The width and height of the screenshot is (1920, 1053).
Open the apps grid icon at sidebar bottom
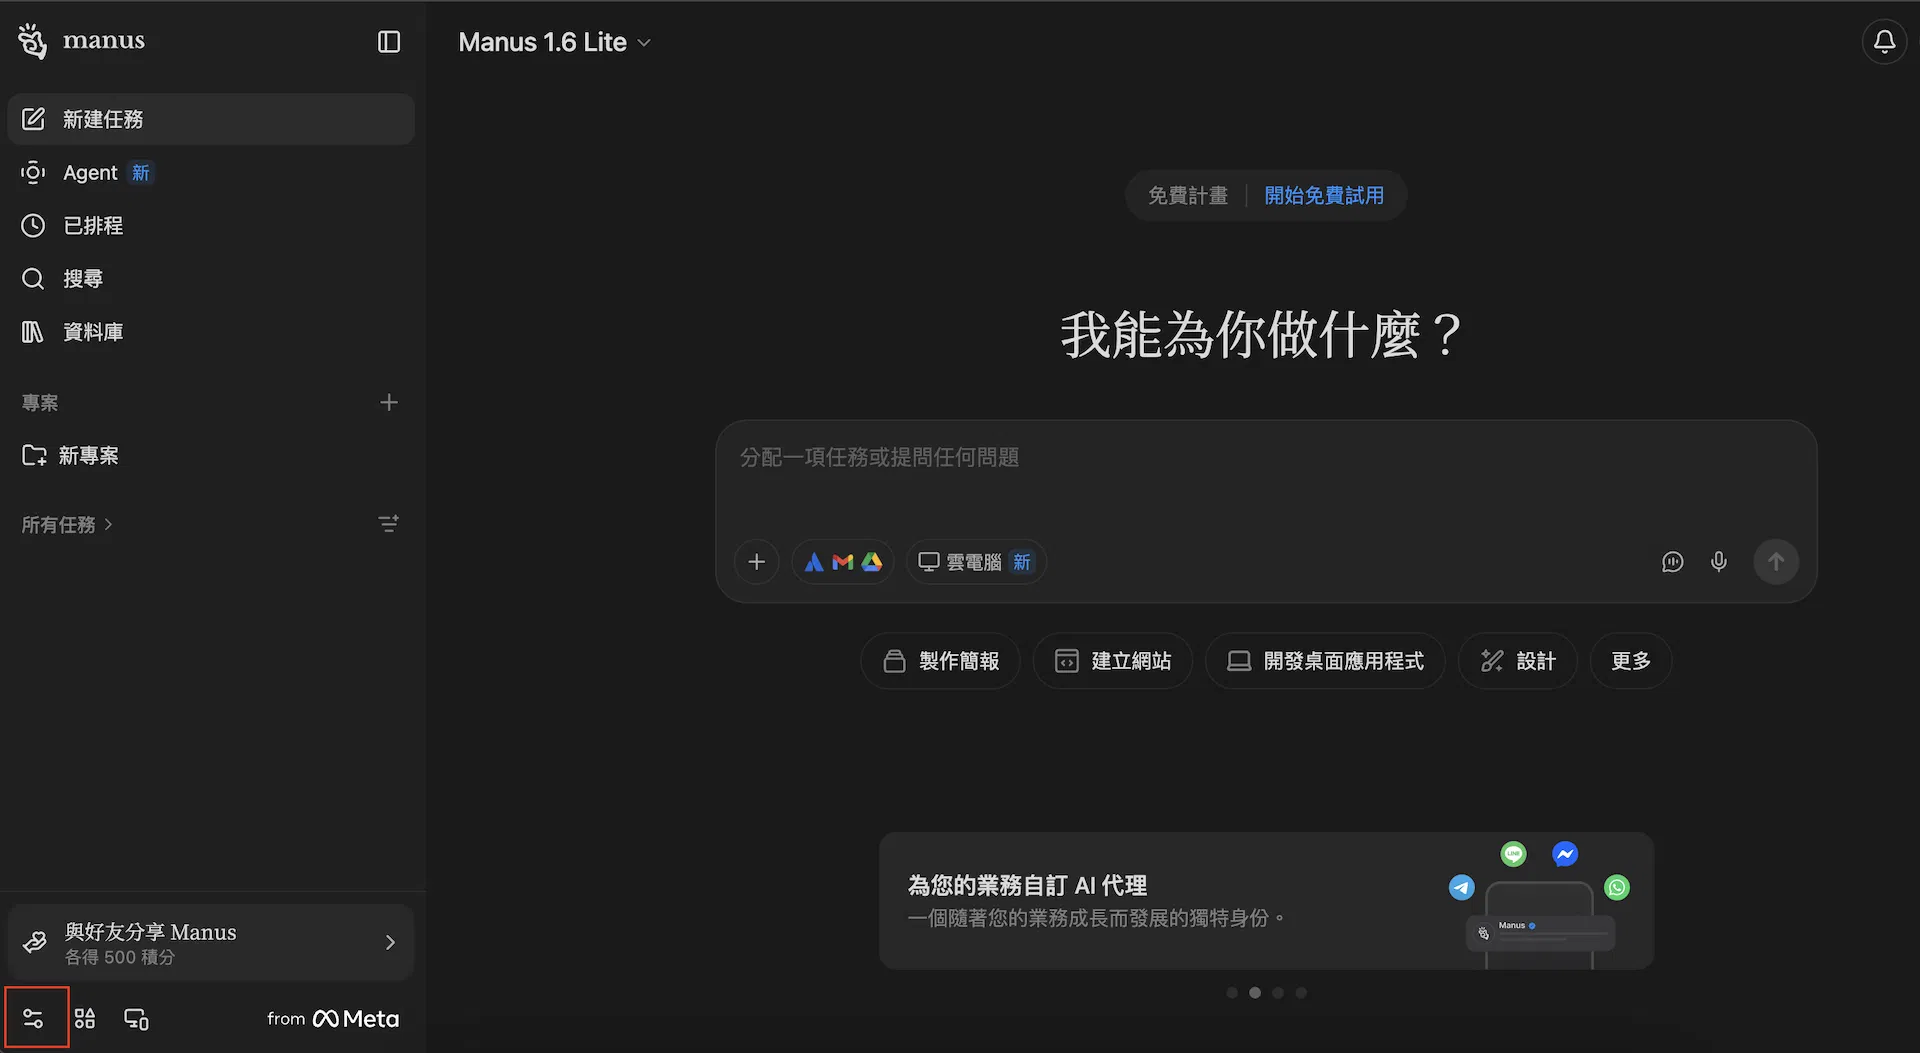(x=85, y=1019)
